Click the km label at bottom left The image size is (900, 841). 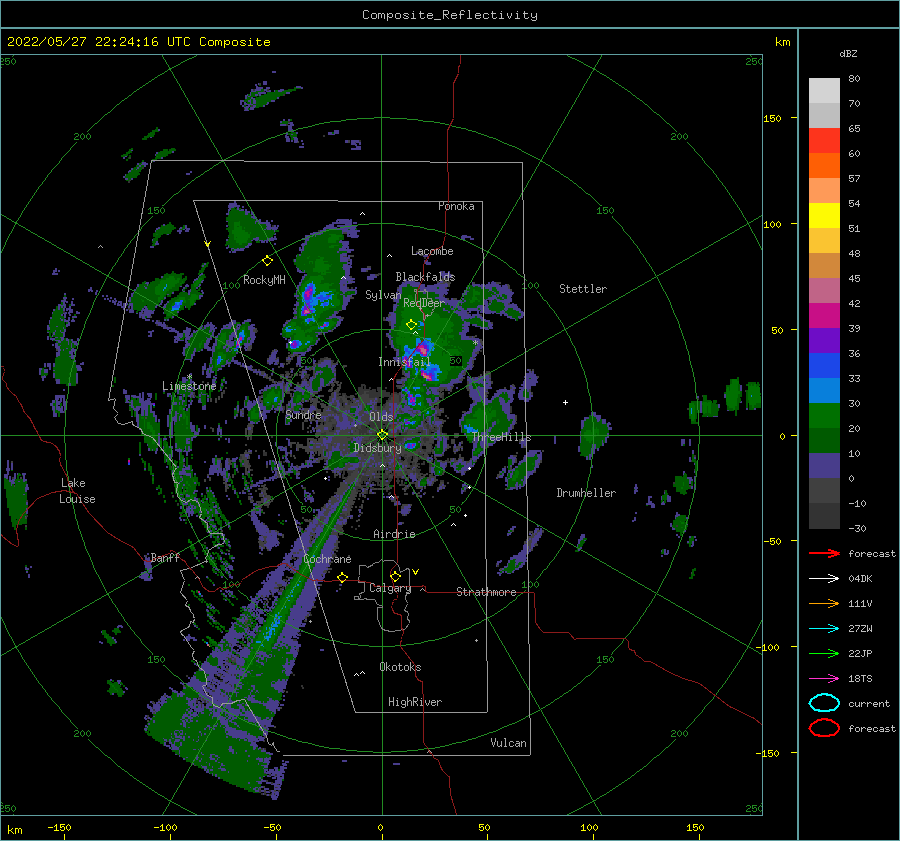(15, 830)
